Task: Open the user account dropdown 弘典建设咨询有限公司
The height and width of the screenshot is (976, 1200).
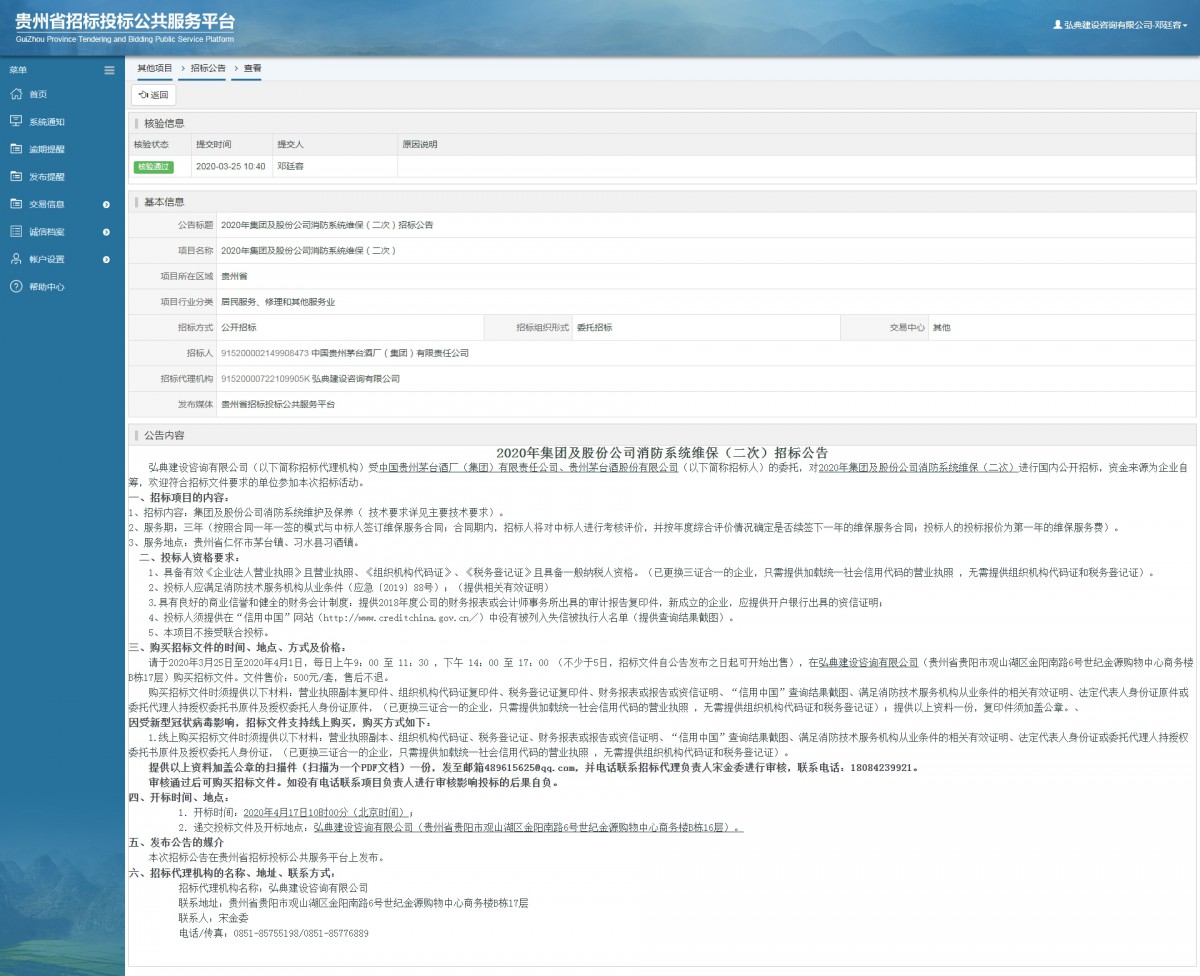Action: coord(1120,24)
